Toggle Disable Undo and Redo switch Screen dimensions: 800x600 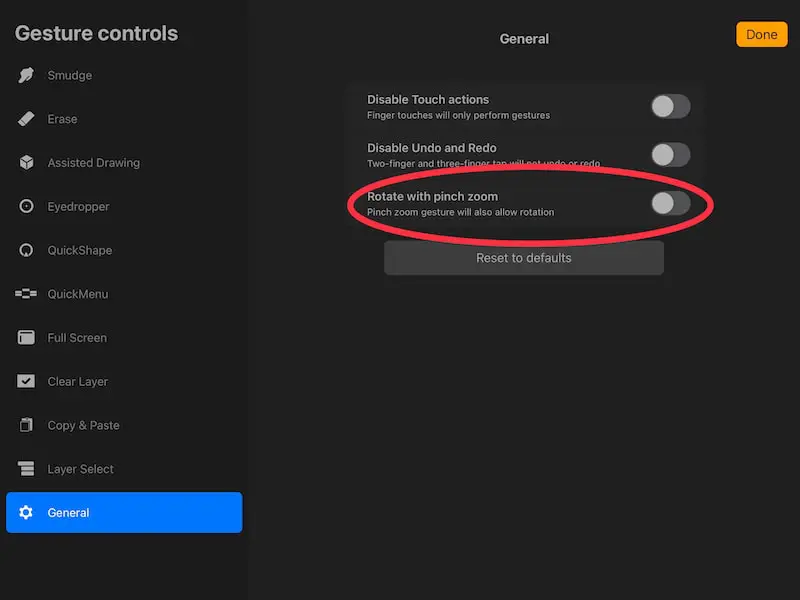tap(670, 155)
